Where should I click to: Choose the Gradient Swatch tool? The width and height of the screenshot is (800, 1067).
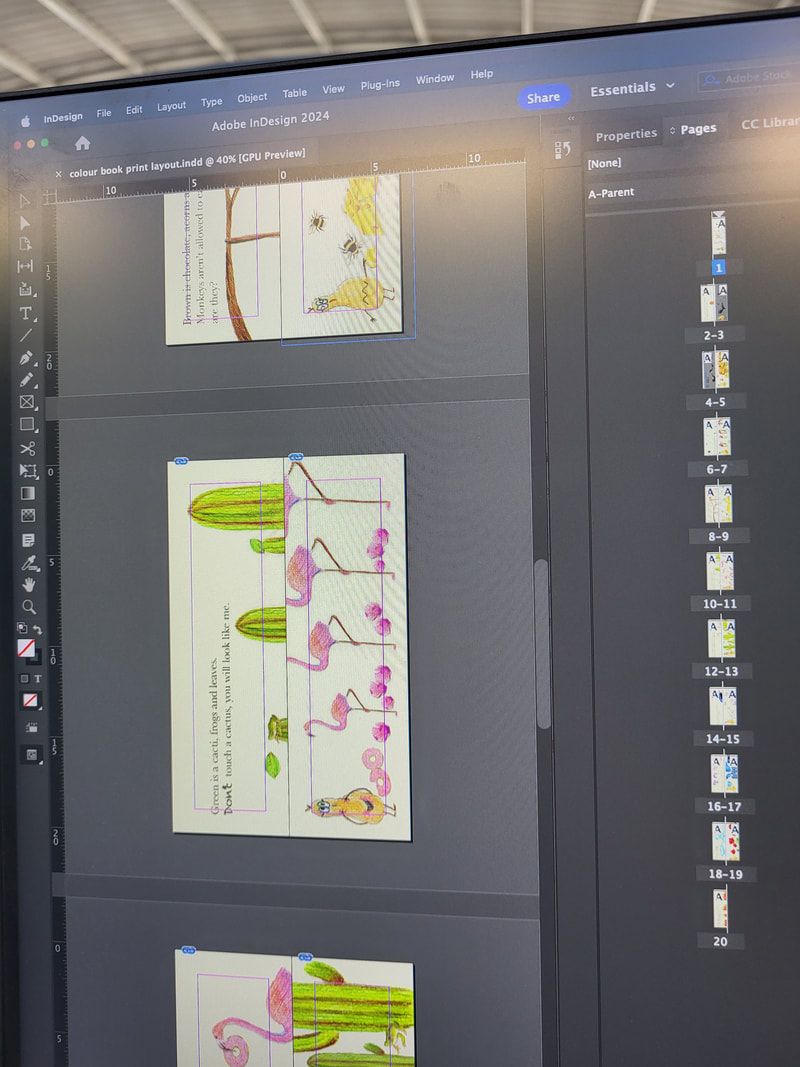(28, 493)
